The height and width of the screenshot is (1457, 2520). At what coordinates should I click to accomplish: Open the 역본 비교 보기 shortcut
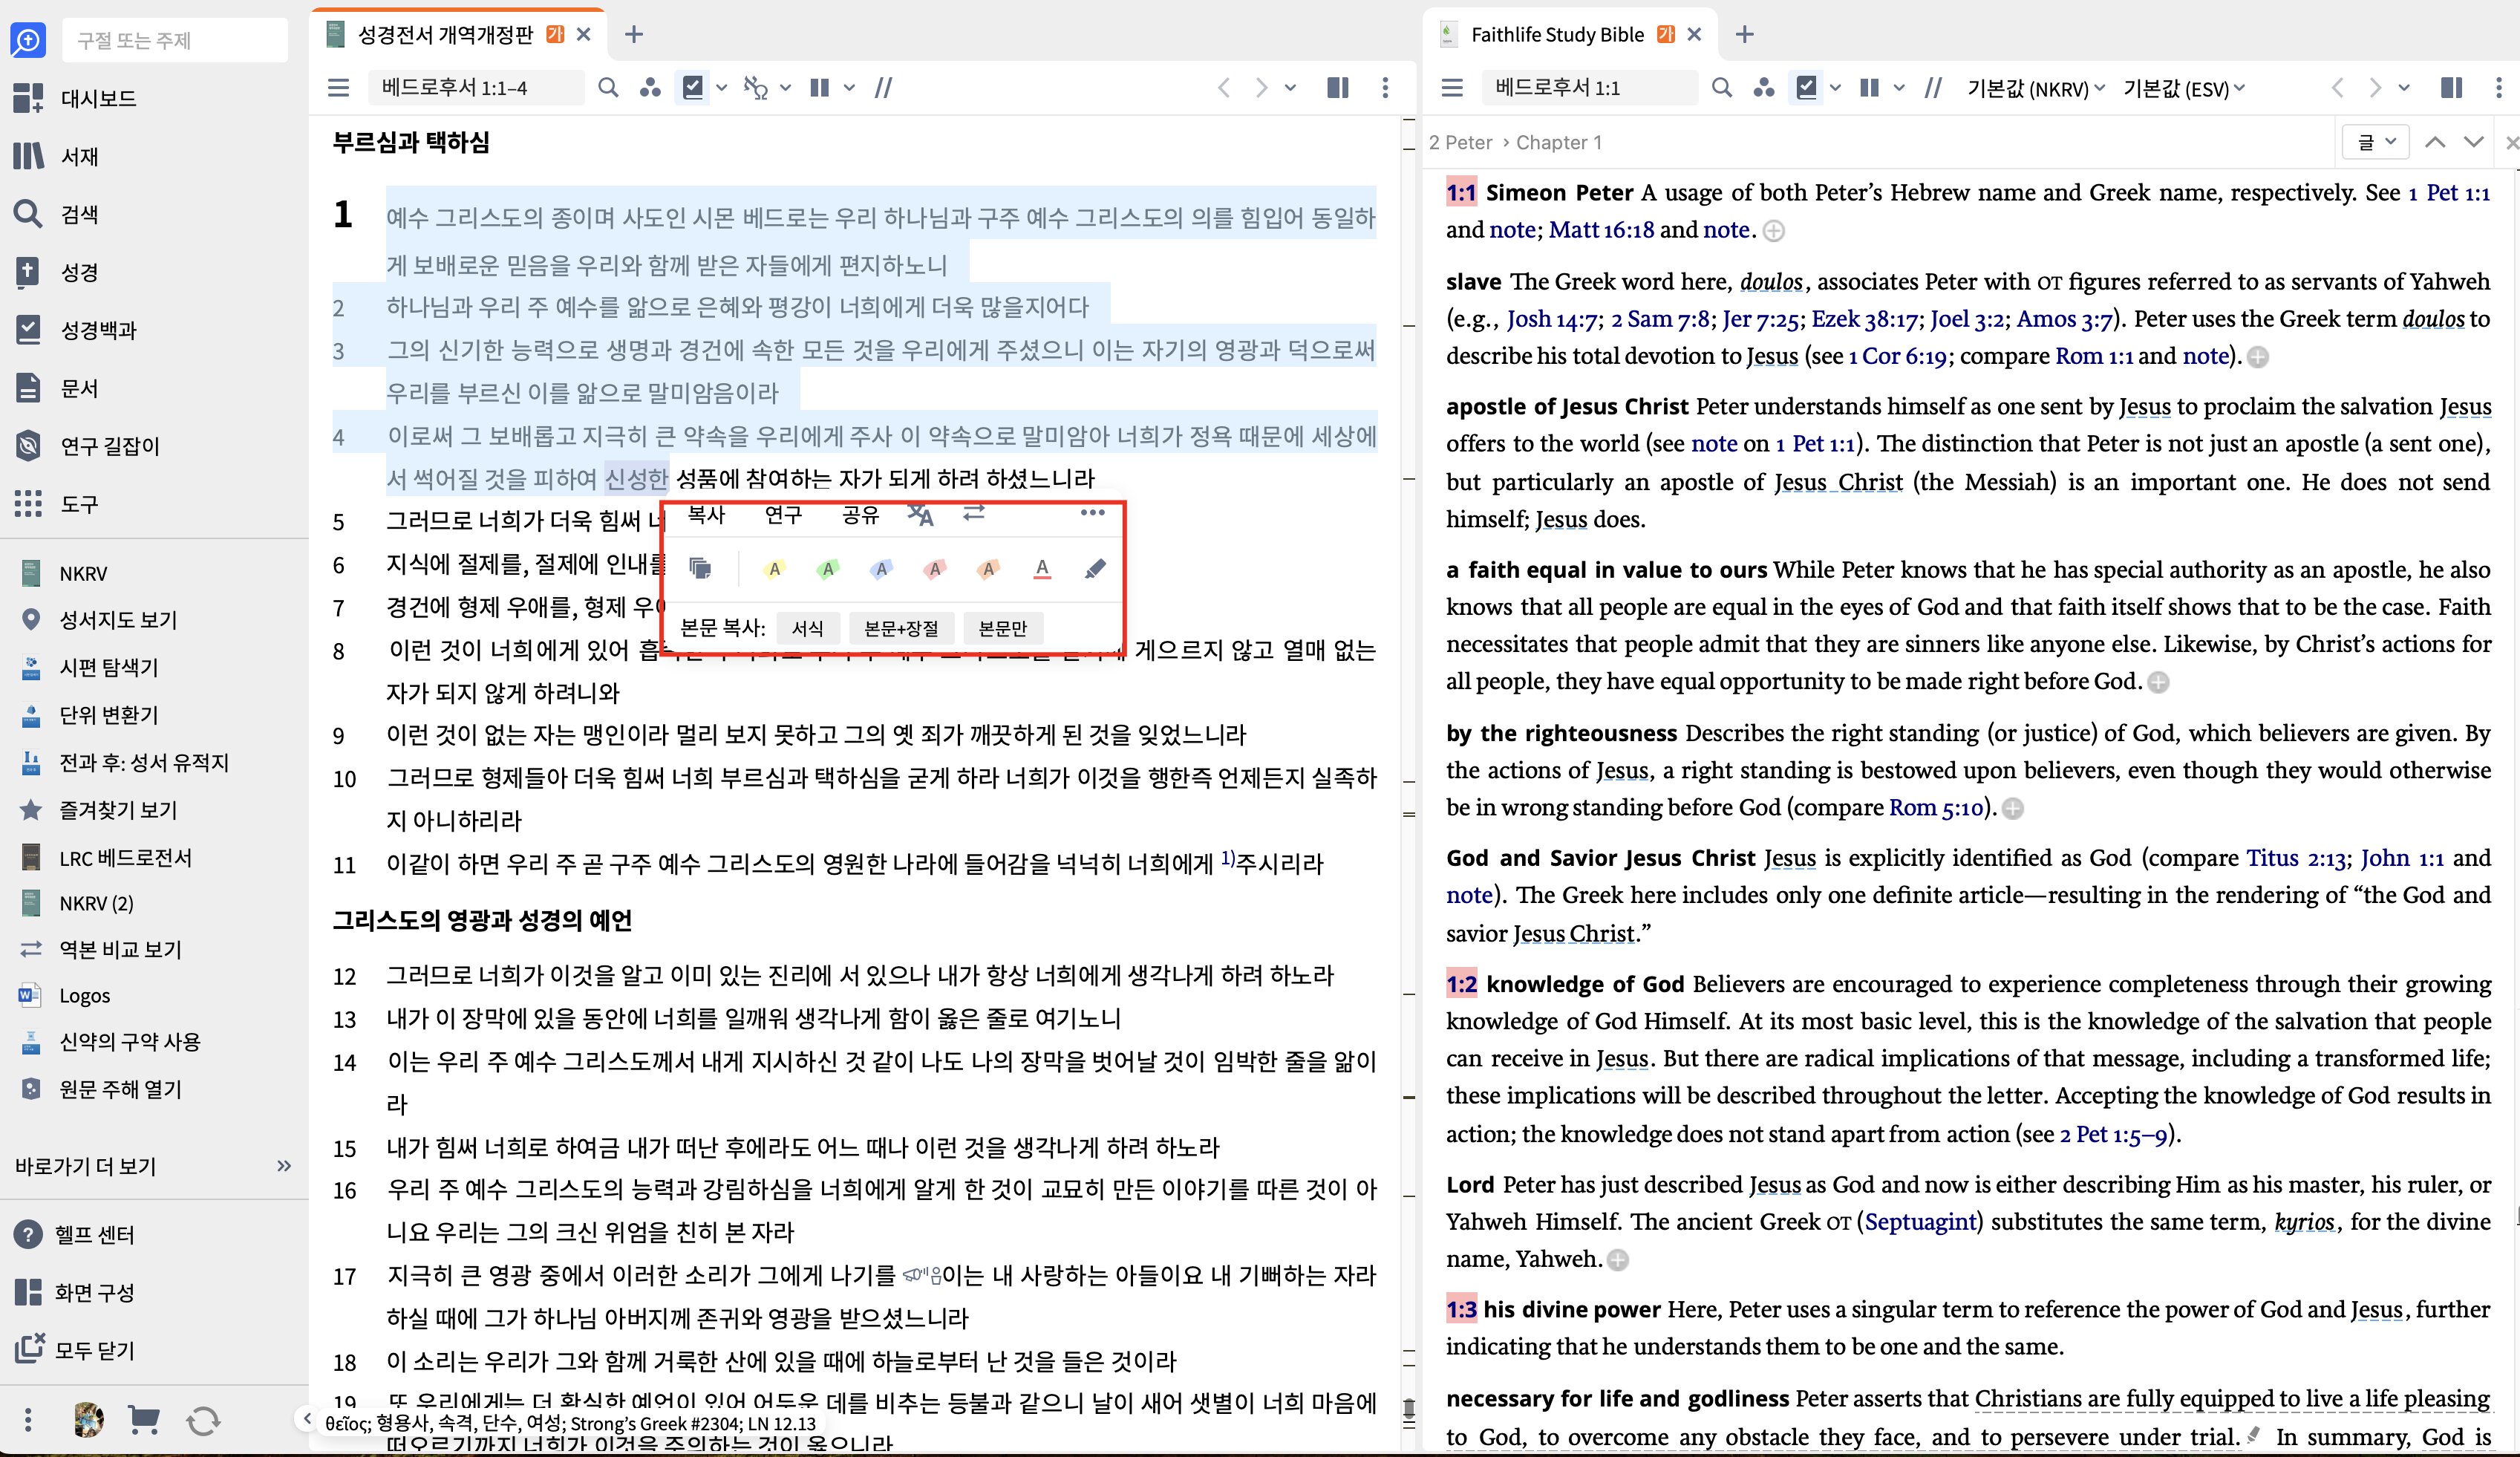click(101, 949)
